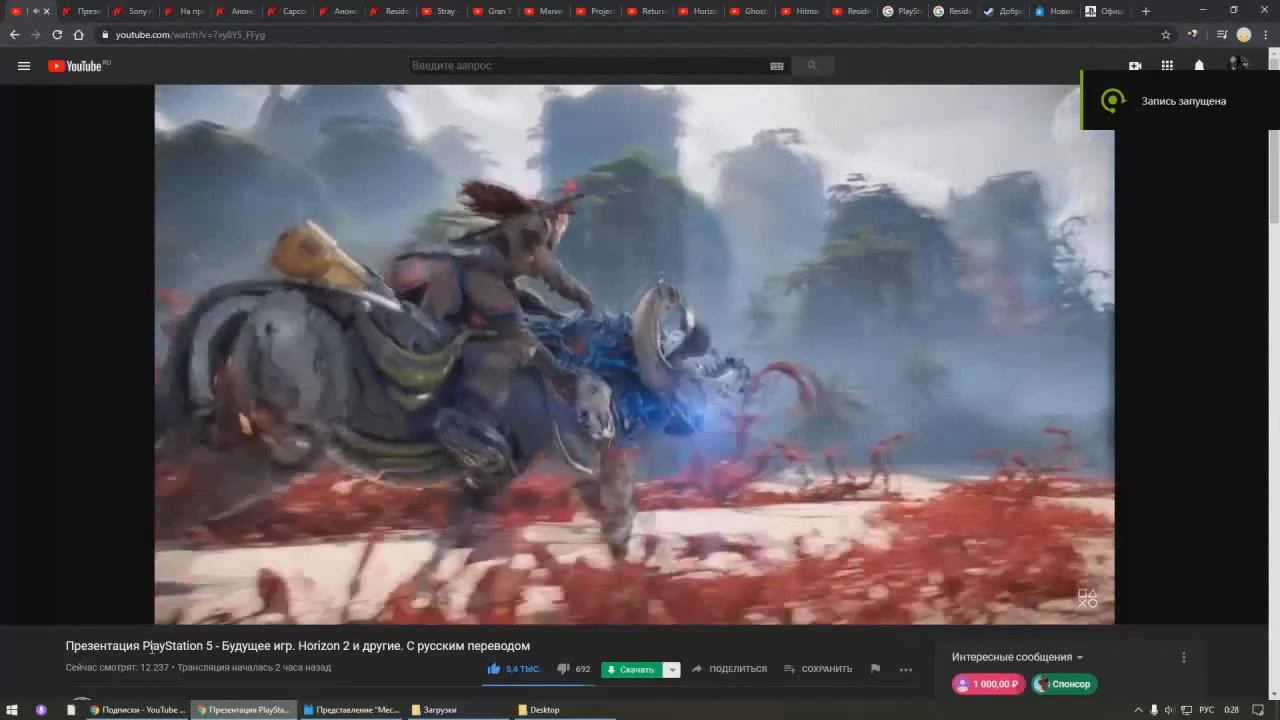Switch to the Ghost tab
This screenshot has width=1280, height=720.
coord(749,11)
